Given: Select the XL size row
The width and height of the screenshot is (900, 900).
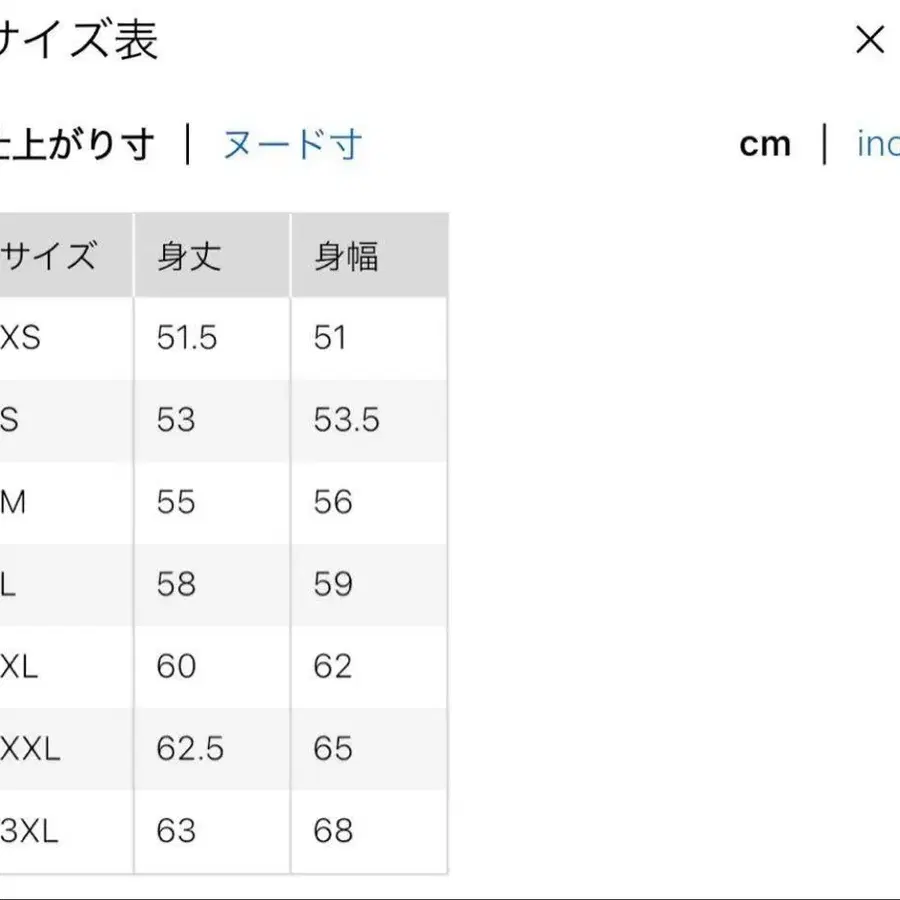Looking at the screenshot, I should click(22, 666).
